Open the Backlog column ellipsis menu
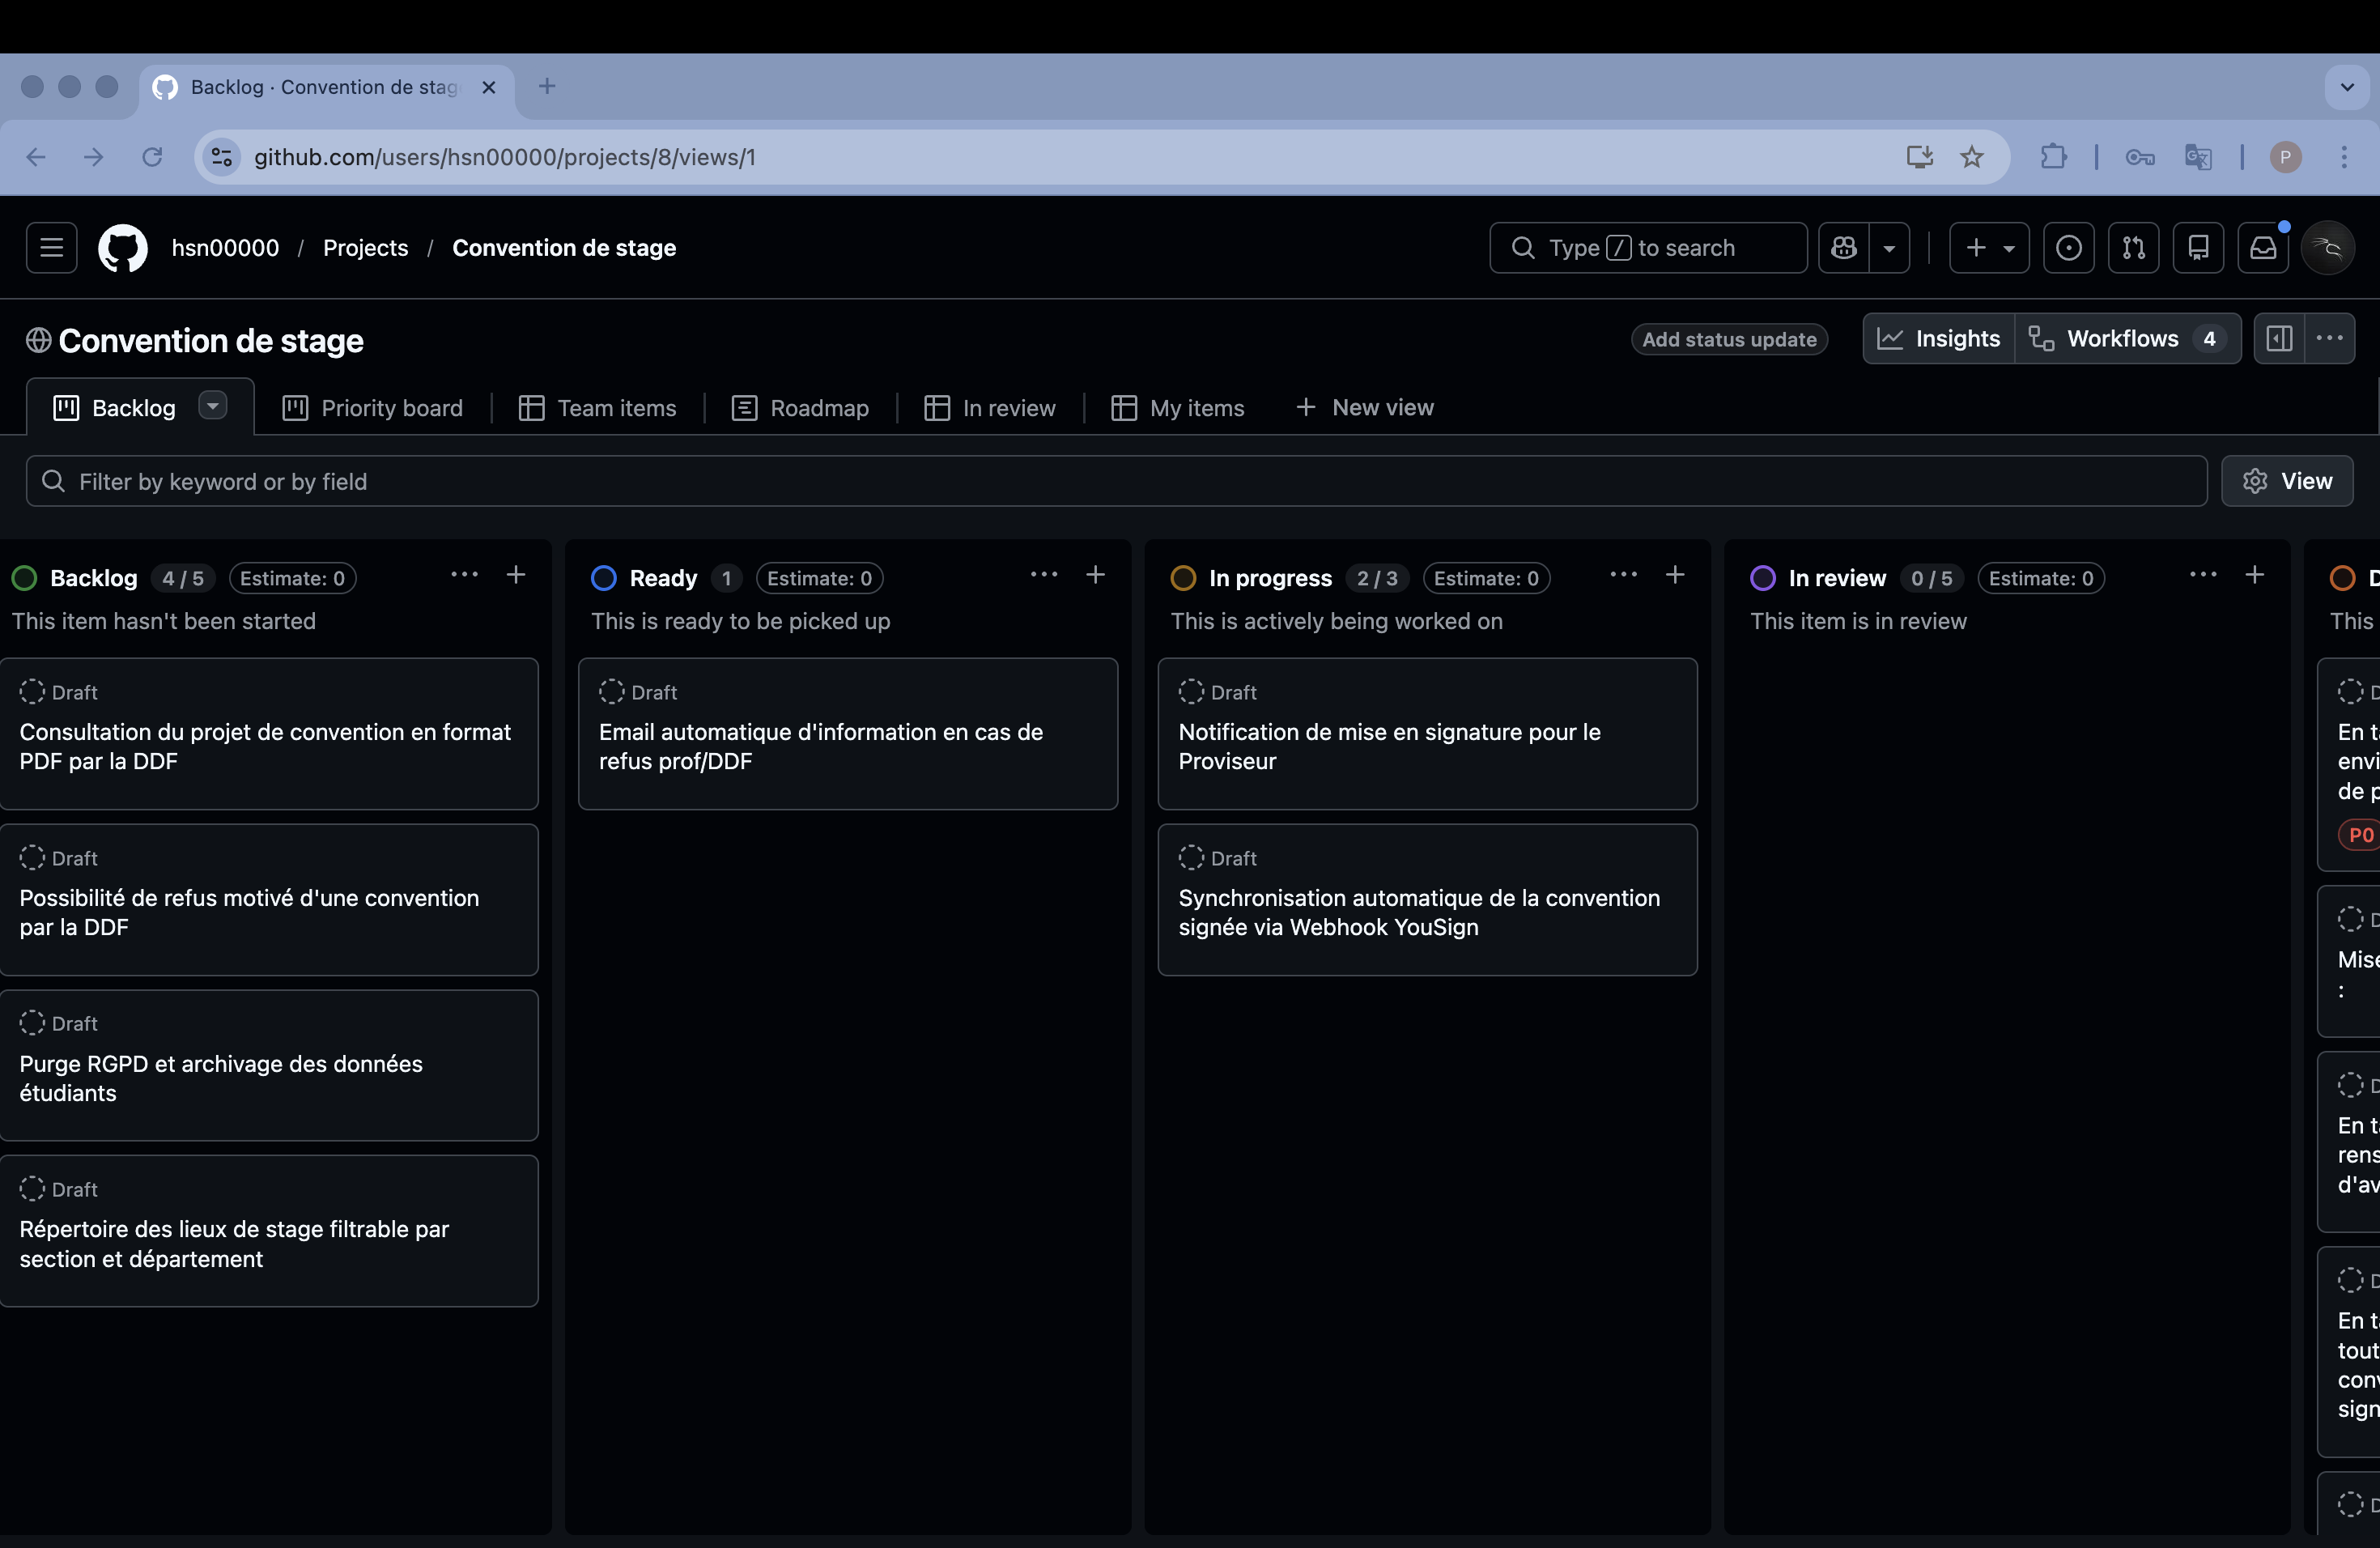 tap(465, 575)
